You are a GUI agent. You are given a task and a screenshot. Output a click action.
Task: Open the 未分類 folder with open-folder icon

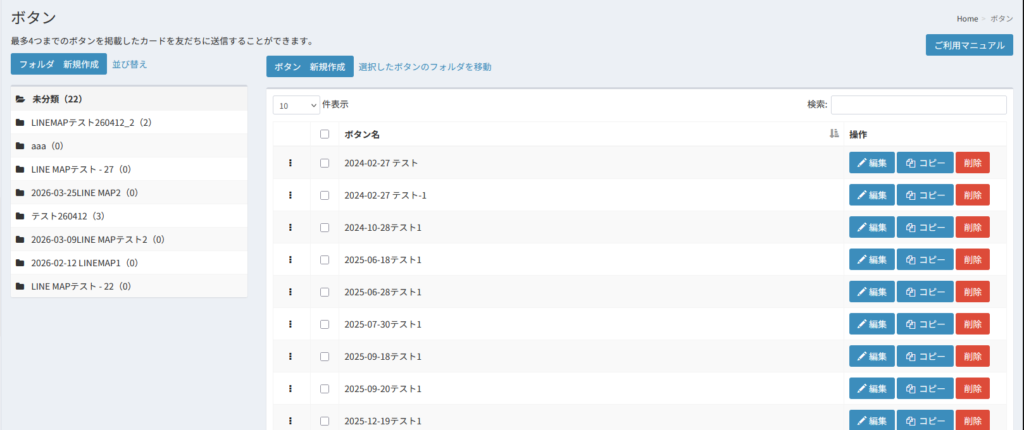pos(21,99)
